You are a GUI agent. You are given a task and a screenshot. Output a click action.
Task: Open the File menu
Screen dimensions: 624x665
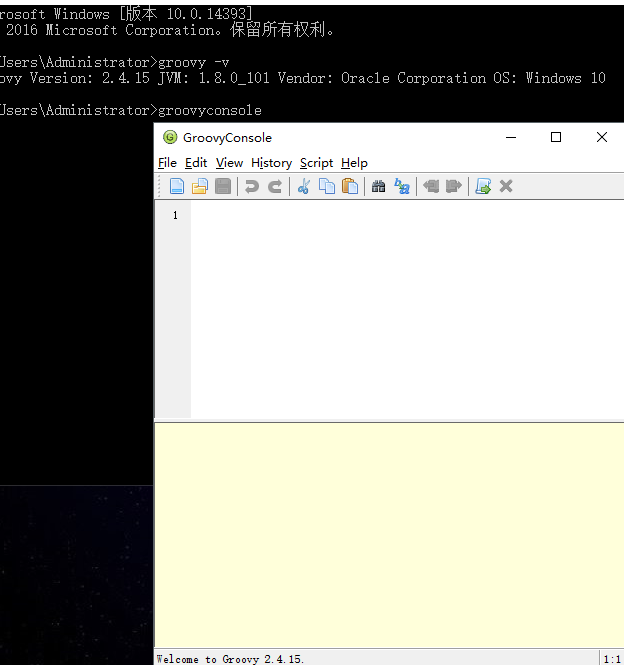[x=167, y=163]
